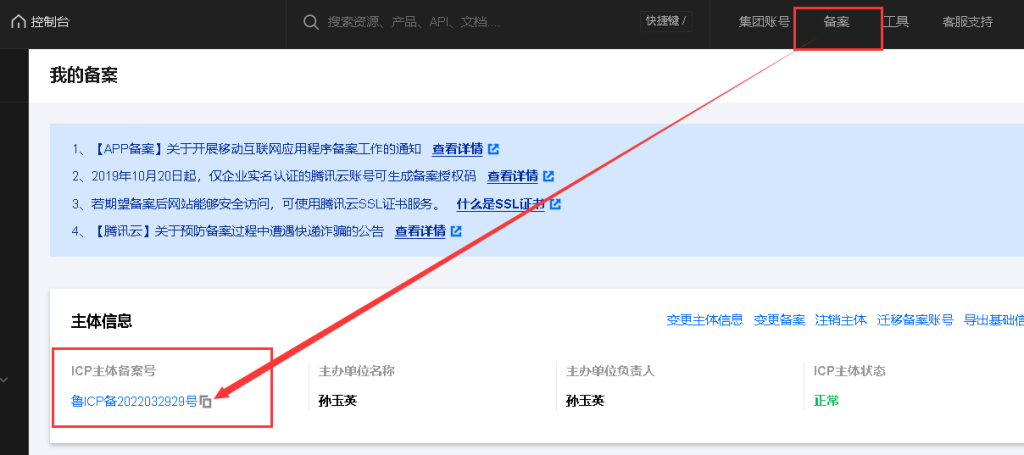Click 查看详情 for the APP备案 notice
This screenshot has height=455, width=1024.
456,150
